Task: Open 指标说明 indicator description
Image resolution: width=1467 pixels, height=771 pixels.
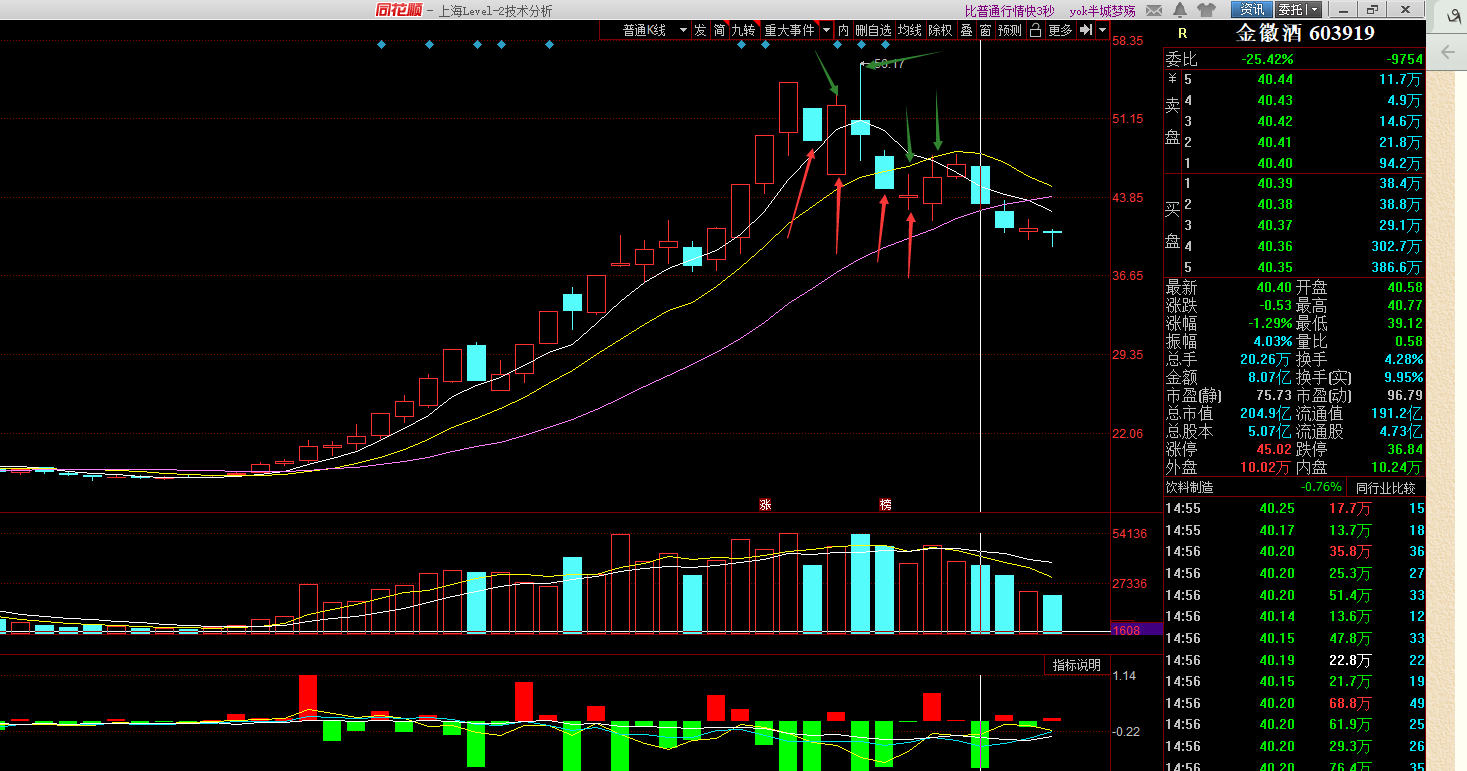Action: coord(1076,665)
